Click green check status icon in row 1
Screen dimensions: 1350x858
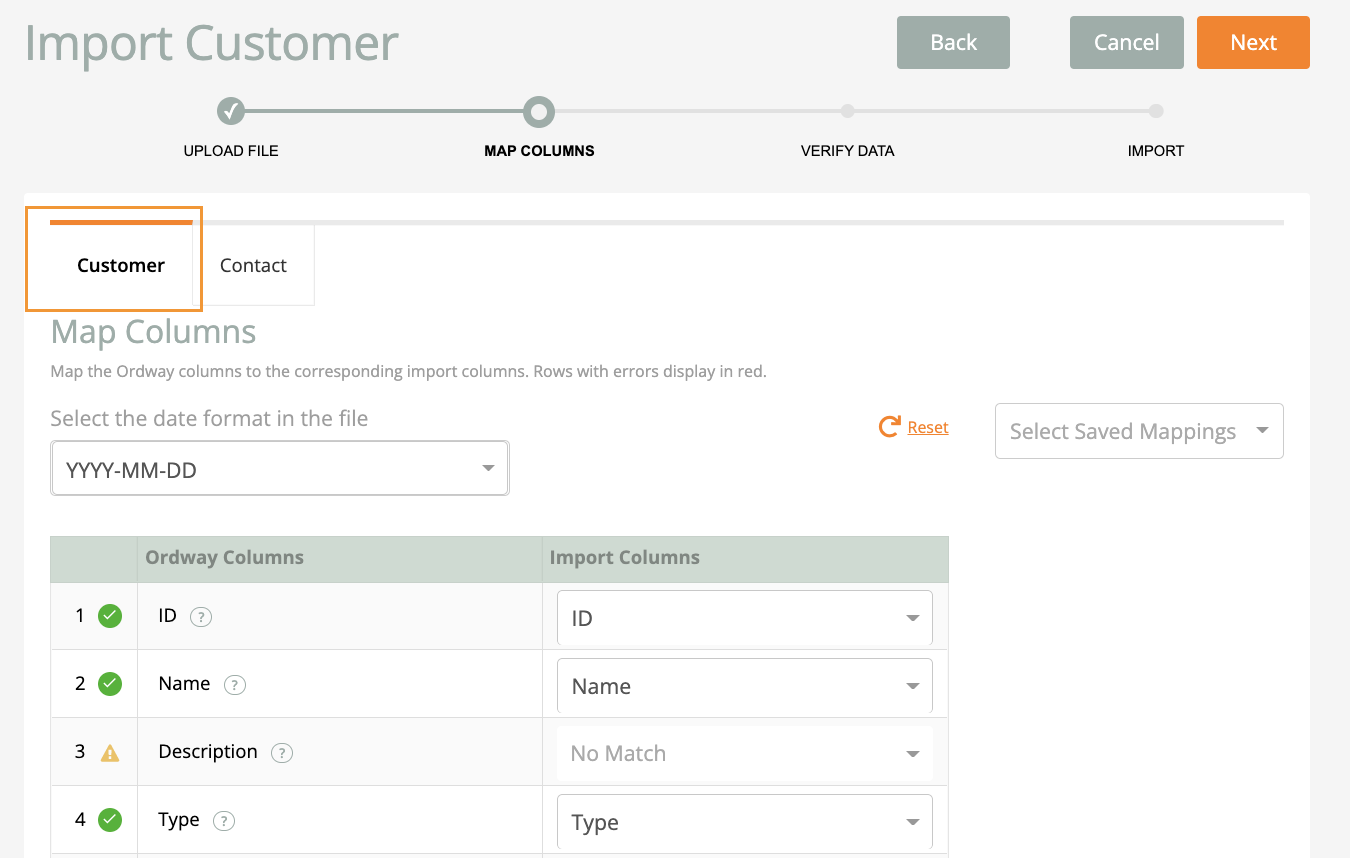point(110,616)
